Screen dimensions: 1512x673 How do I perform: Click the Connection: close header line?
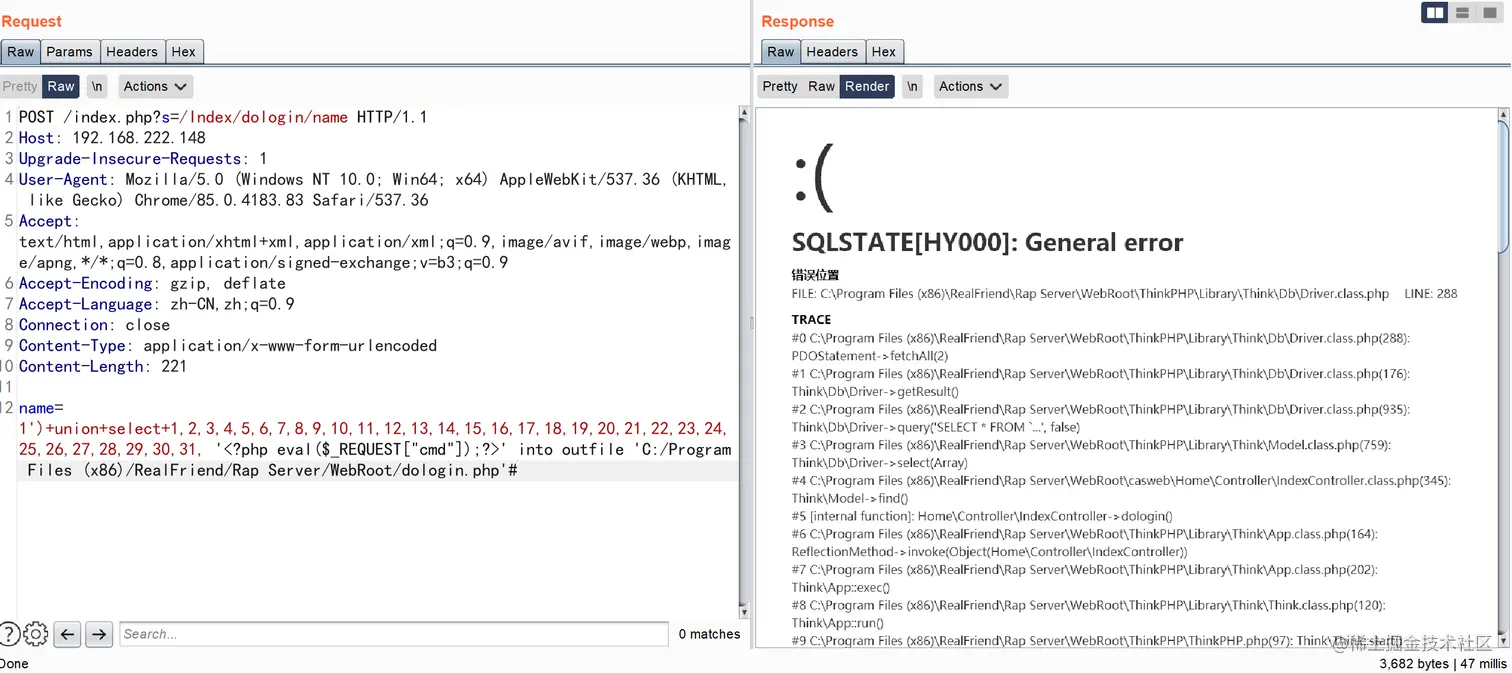point(94,325)
